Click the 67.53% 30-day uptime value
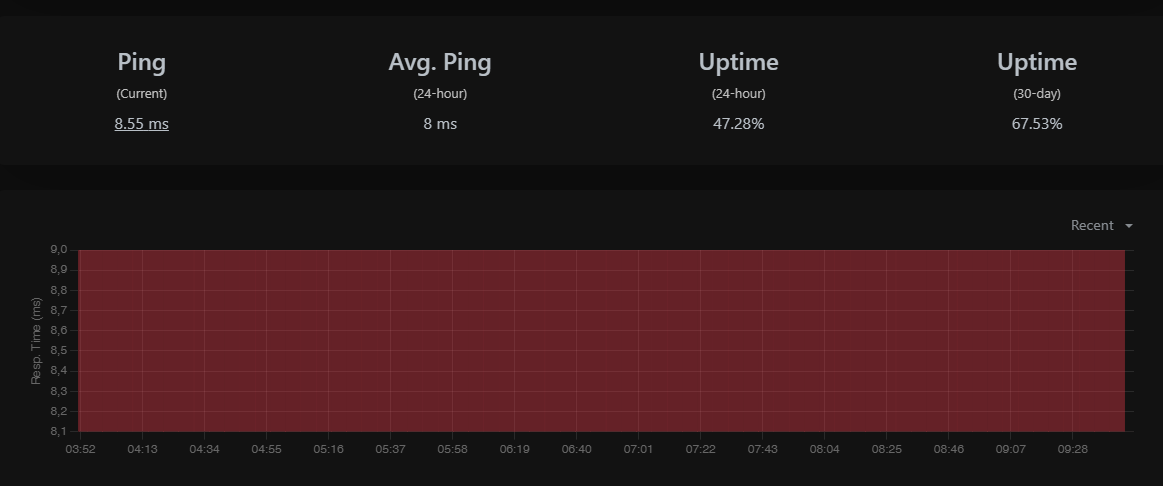The width and height of the screenshot is (1163, 486). pos(1037,124)
